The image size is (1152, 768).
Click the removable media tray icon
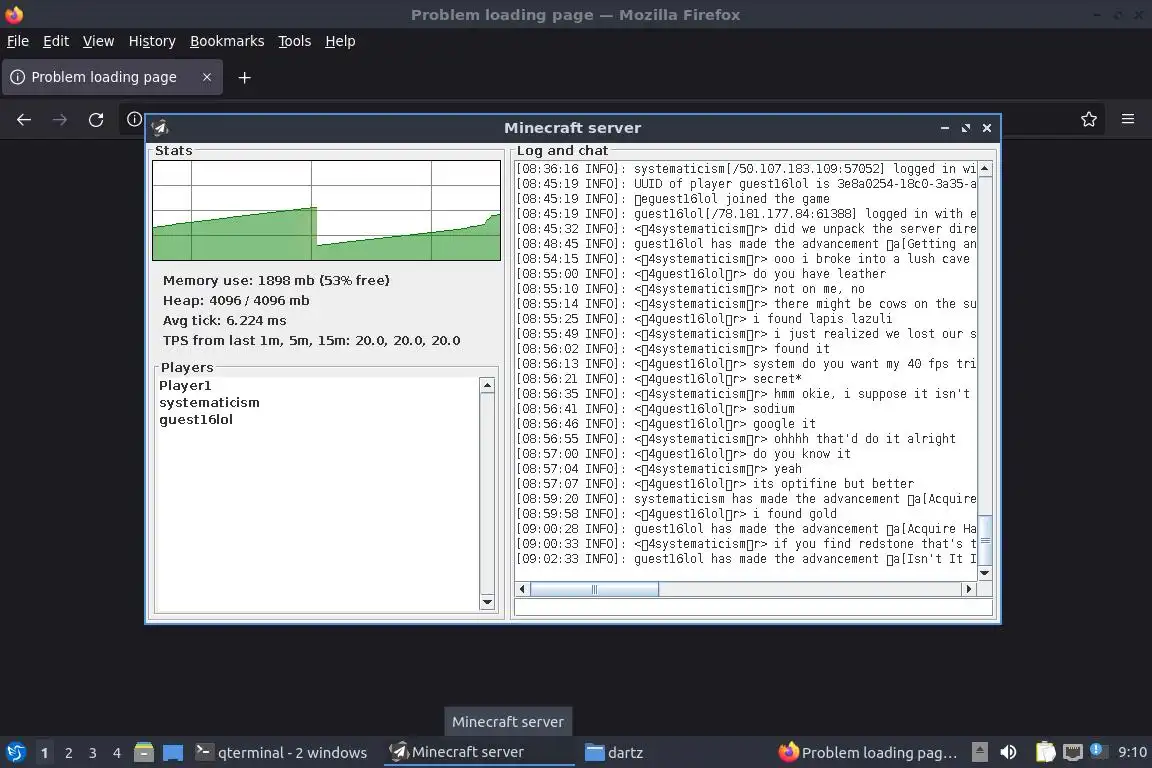point(979,752)
